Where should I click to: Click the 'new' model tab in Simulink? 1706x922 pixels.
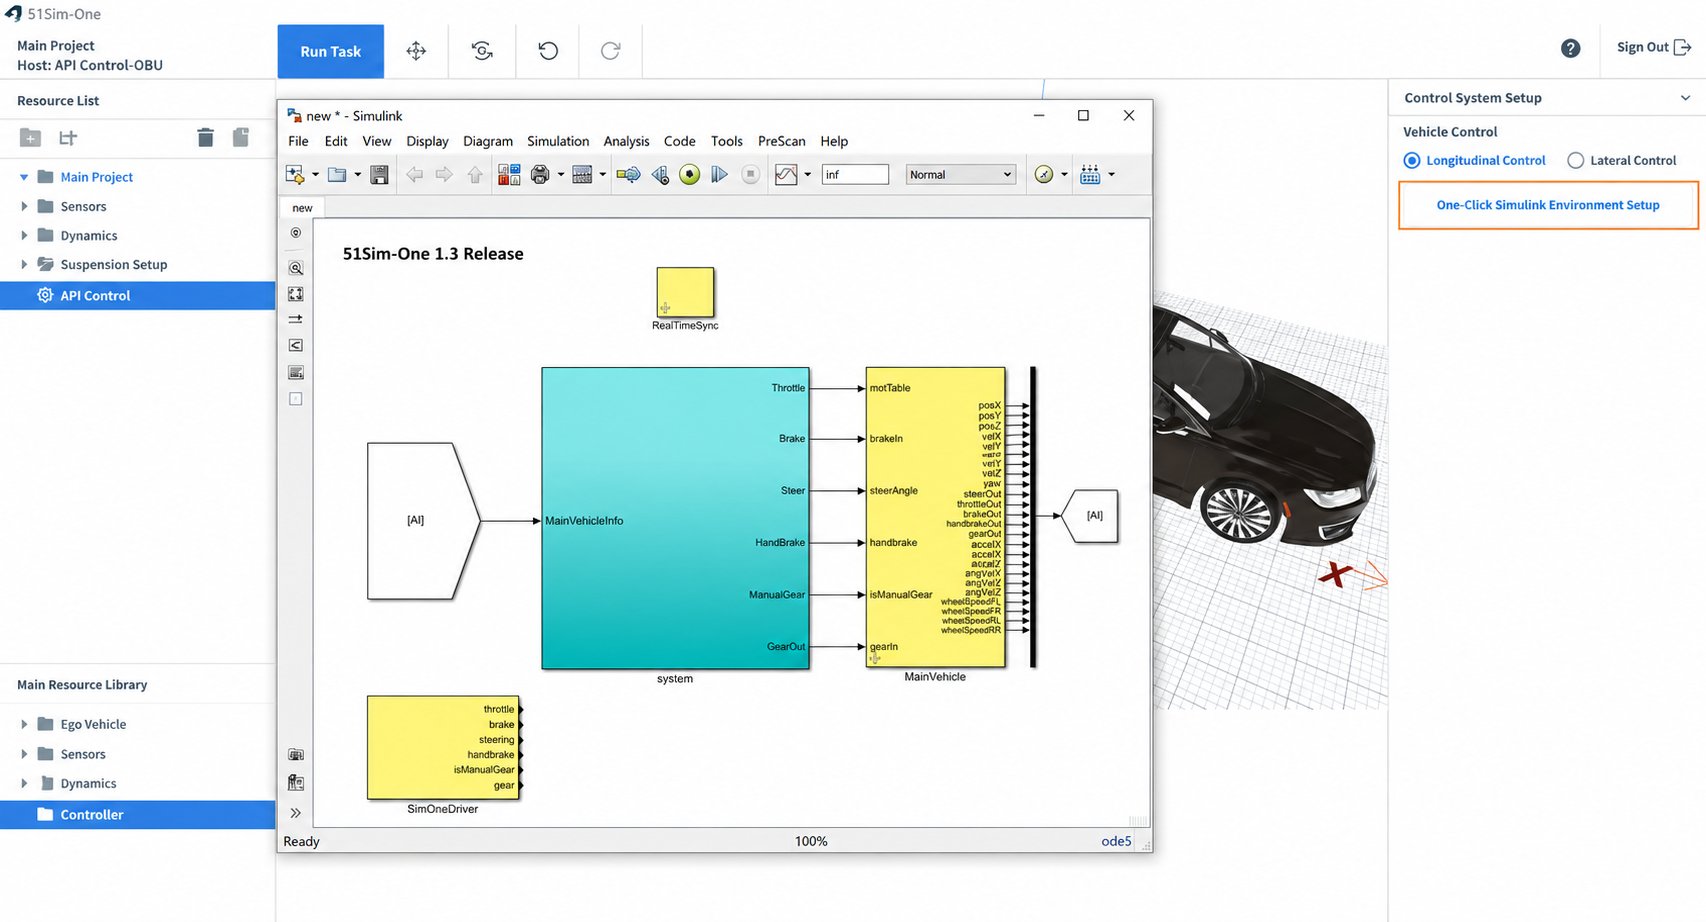(x=302, y=208)
